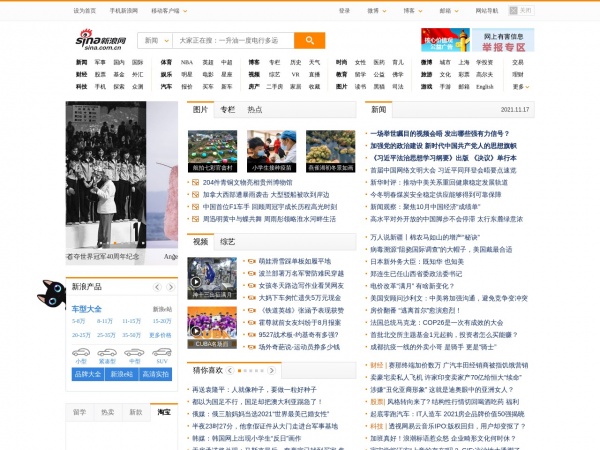This screenshot has width=600, height=450.
Task: Open the 新闻 search category dropdown
Action: pos(155,41)
